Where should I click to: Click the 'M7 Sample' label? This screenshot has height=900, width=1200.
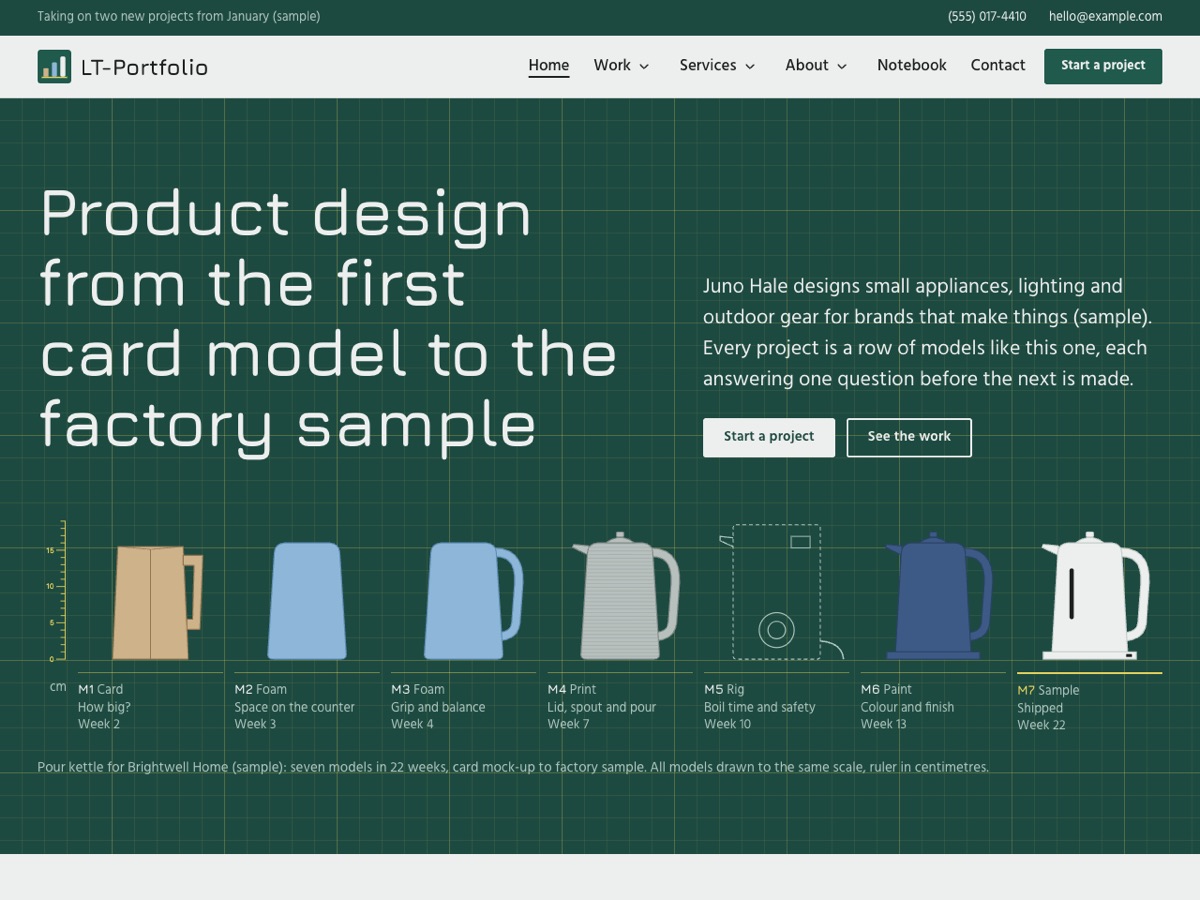[1048, 690]
